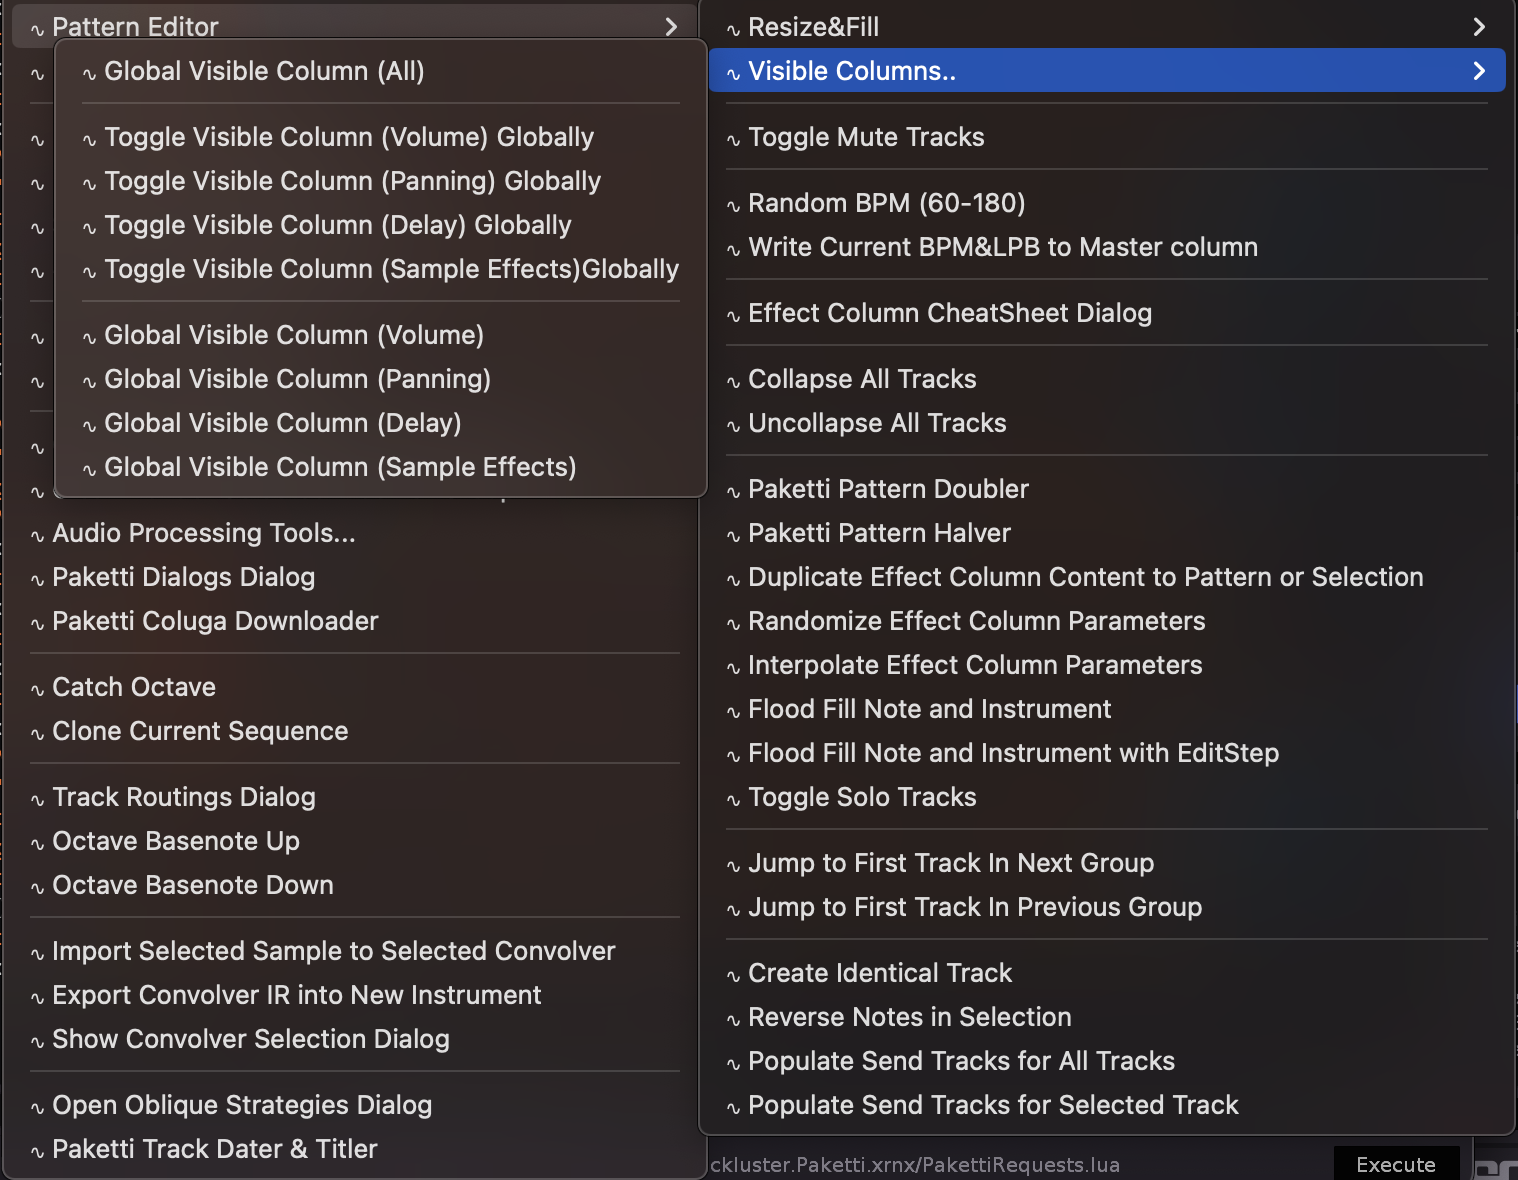Expand the Pattern Editor submenu arrow
This screenshot has height=1180, width=1518.
(671, 27)
